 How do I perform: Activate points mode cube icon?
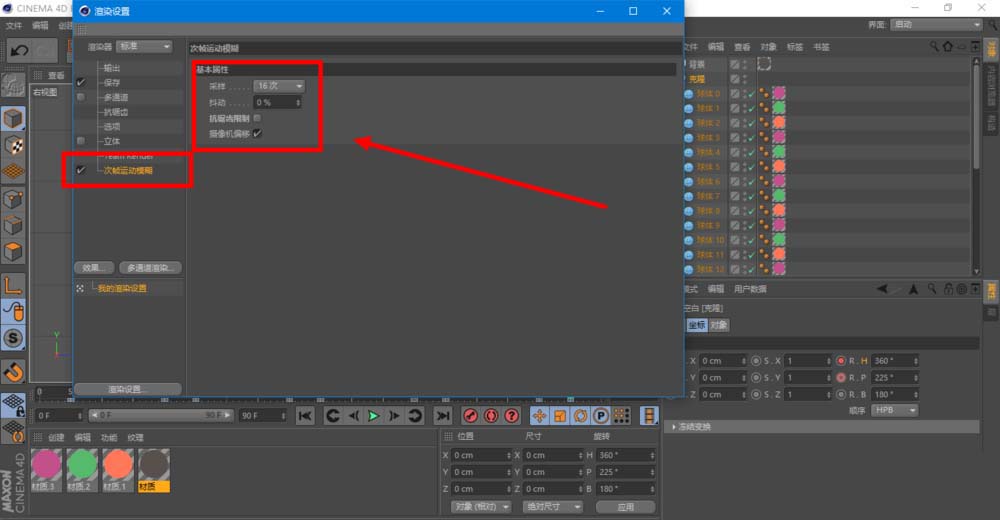pyautogui.click(x=13, y=199)
